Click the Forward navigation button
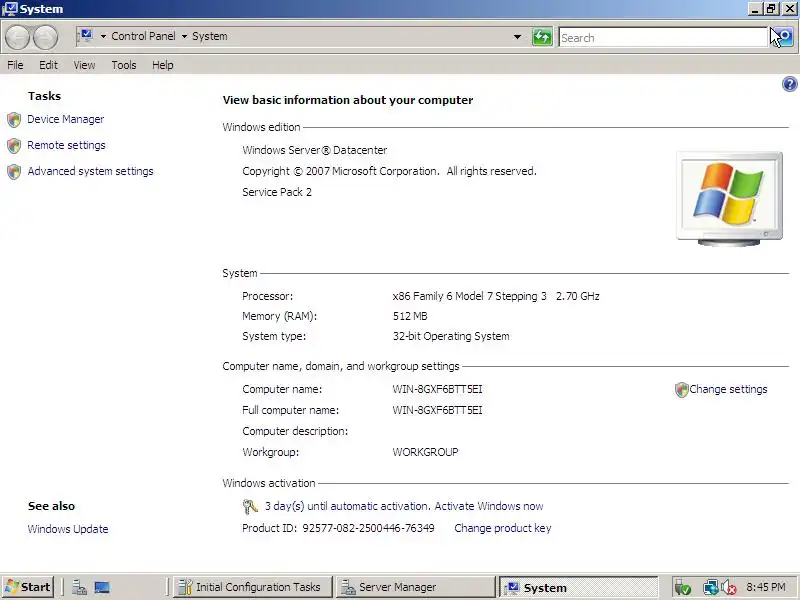The height and width of the screenshot is (600, 800). (45, 37)
